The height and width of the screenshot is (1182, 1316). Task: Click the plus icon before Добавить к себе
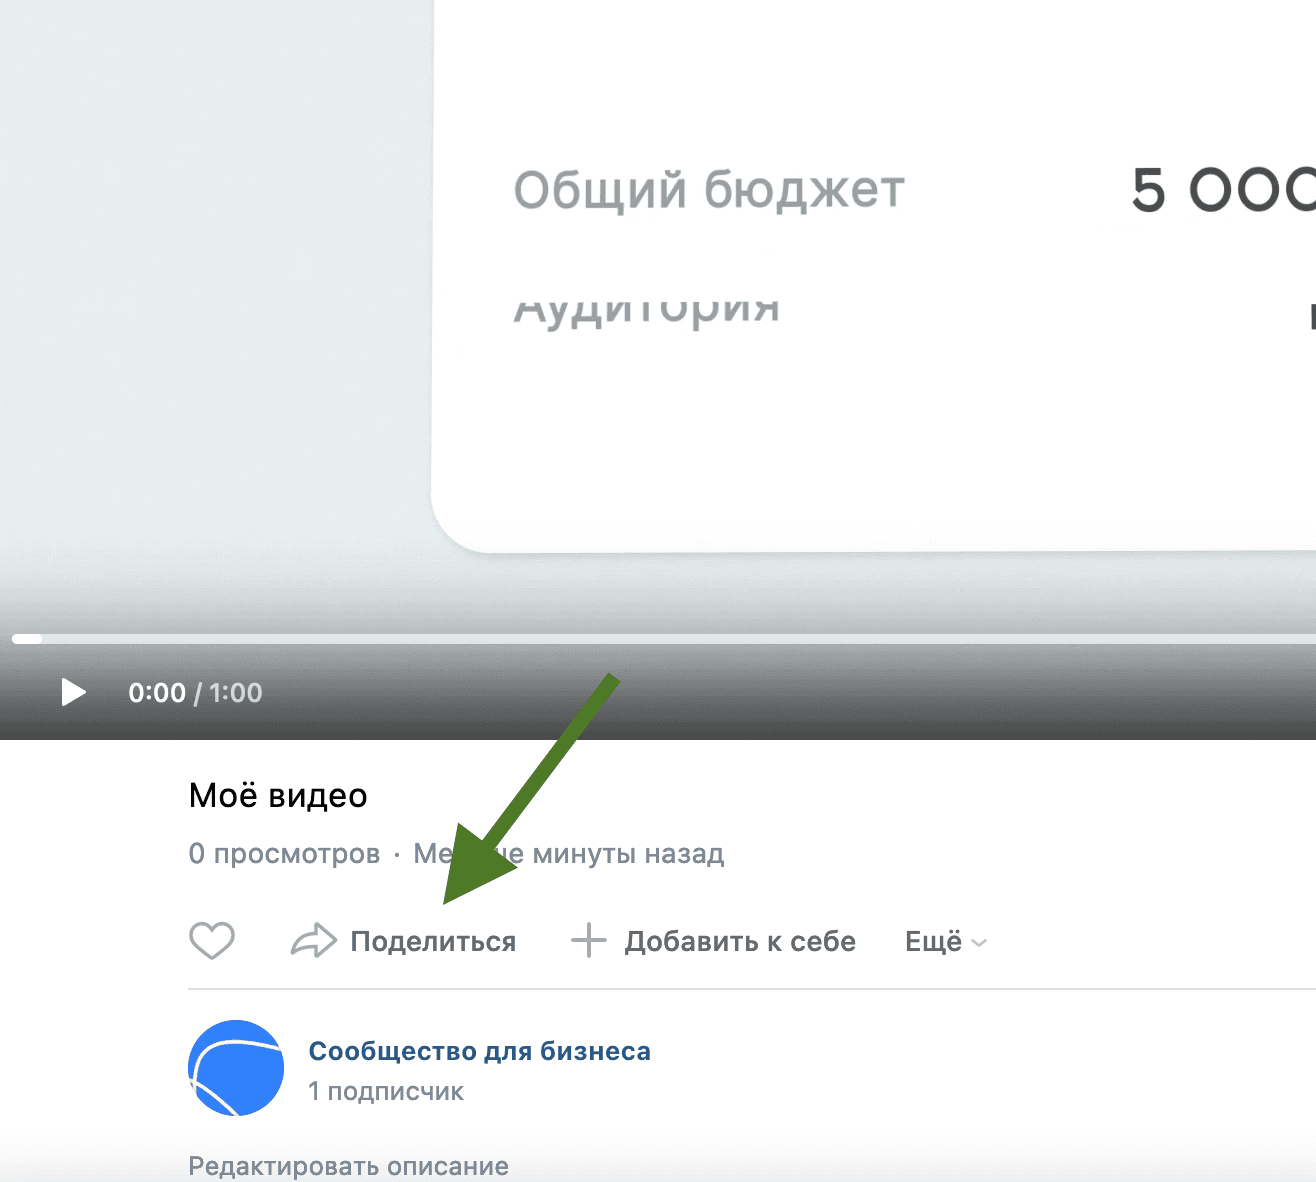(x=588, y=941)
